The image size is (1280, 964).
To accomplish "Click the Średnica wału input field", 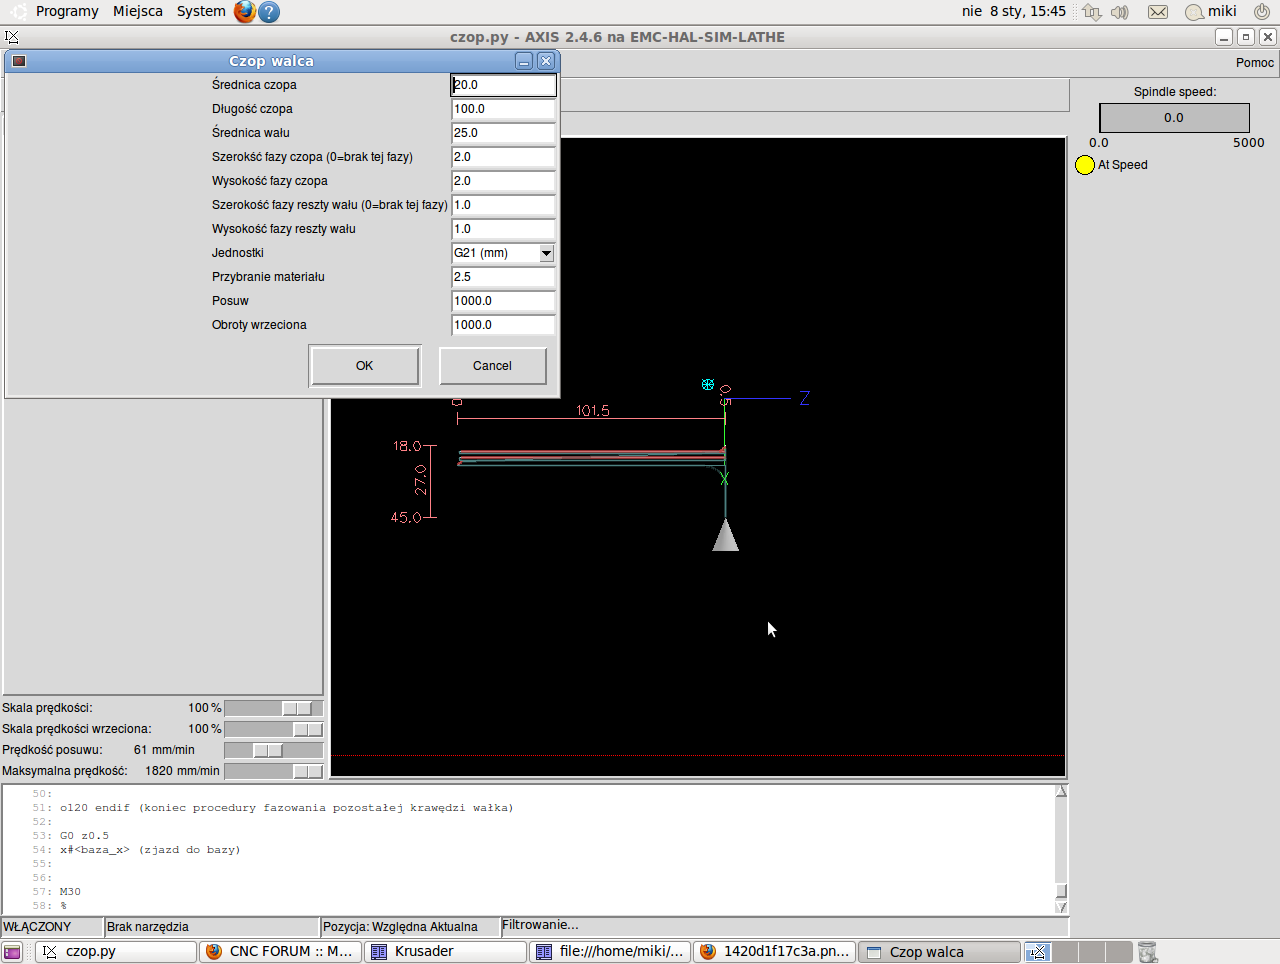I will coord(503,133).
